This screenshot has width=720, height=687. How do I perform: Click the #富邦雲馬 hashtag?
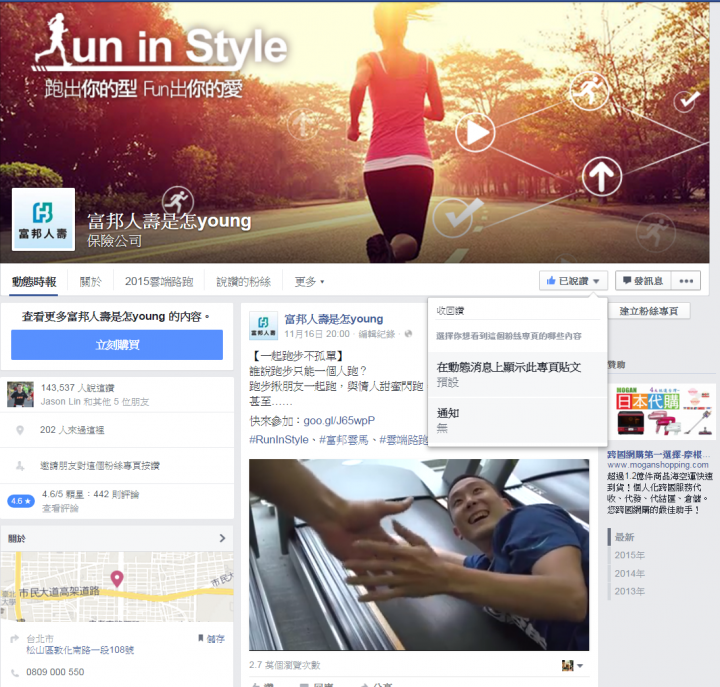[x=344, y=439]
